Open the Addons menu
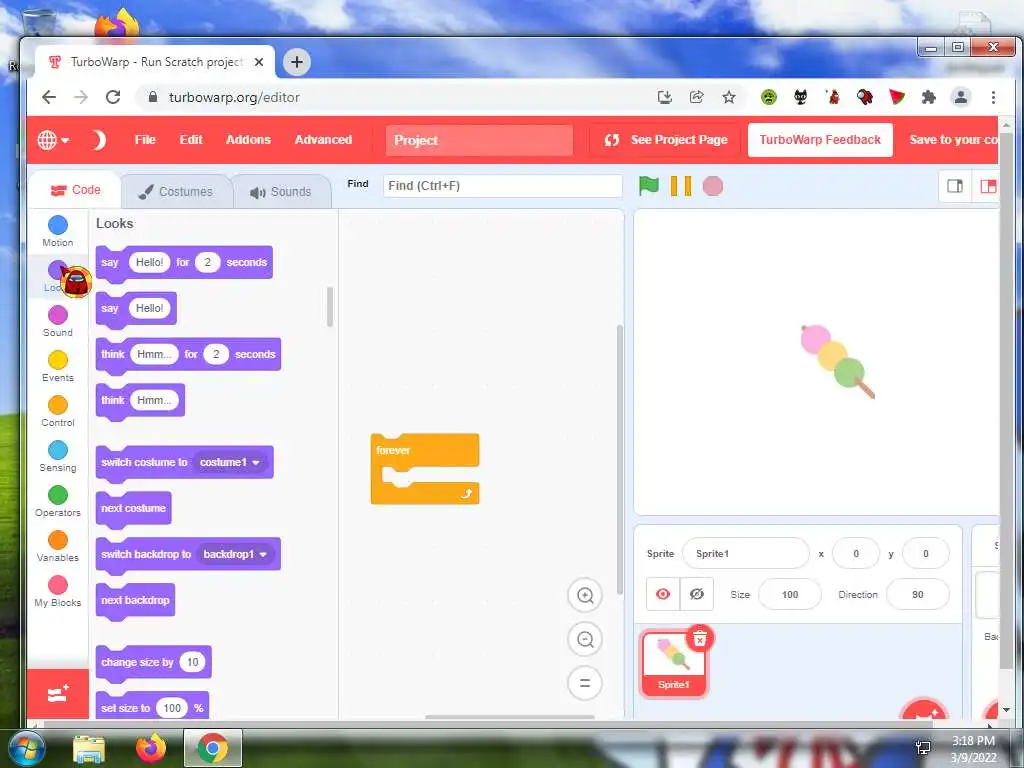 248,140
